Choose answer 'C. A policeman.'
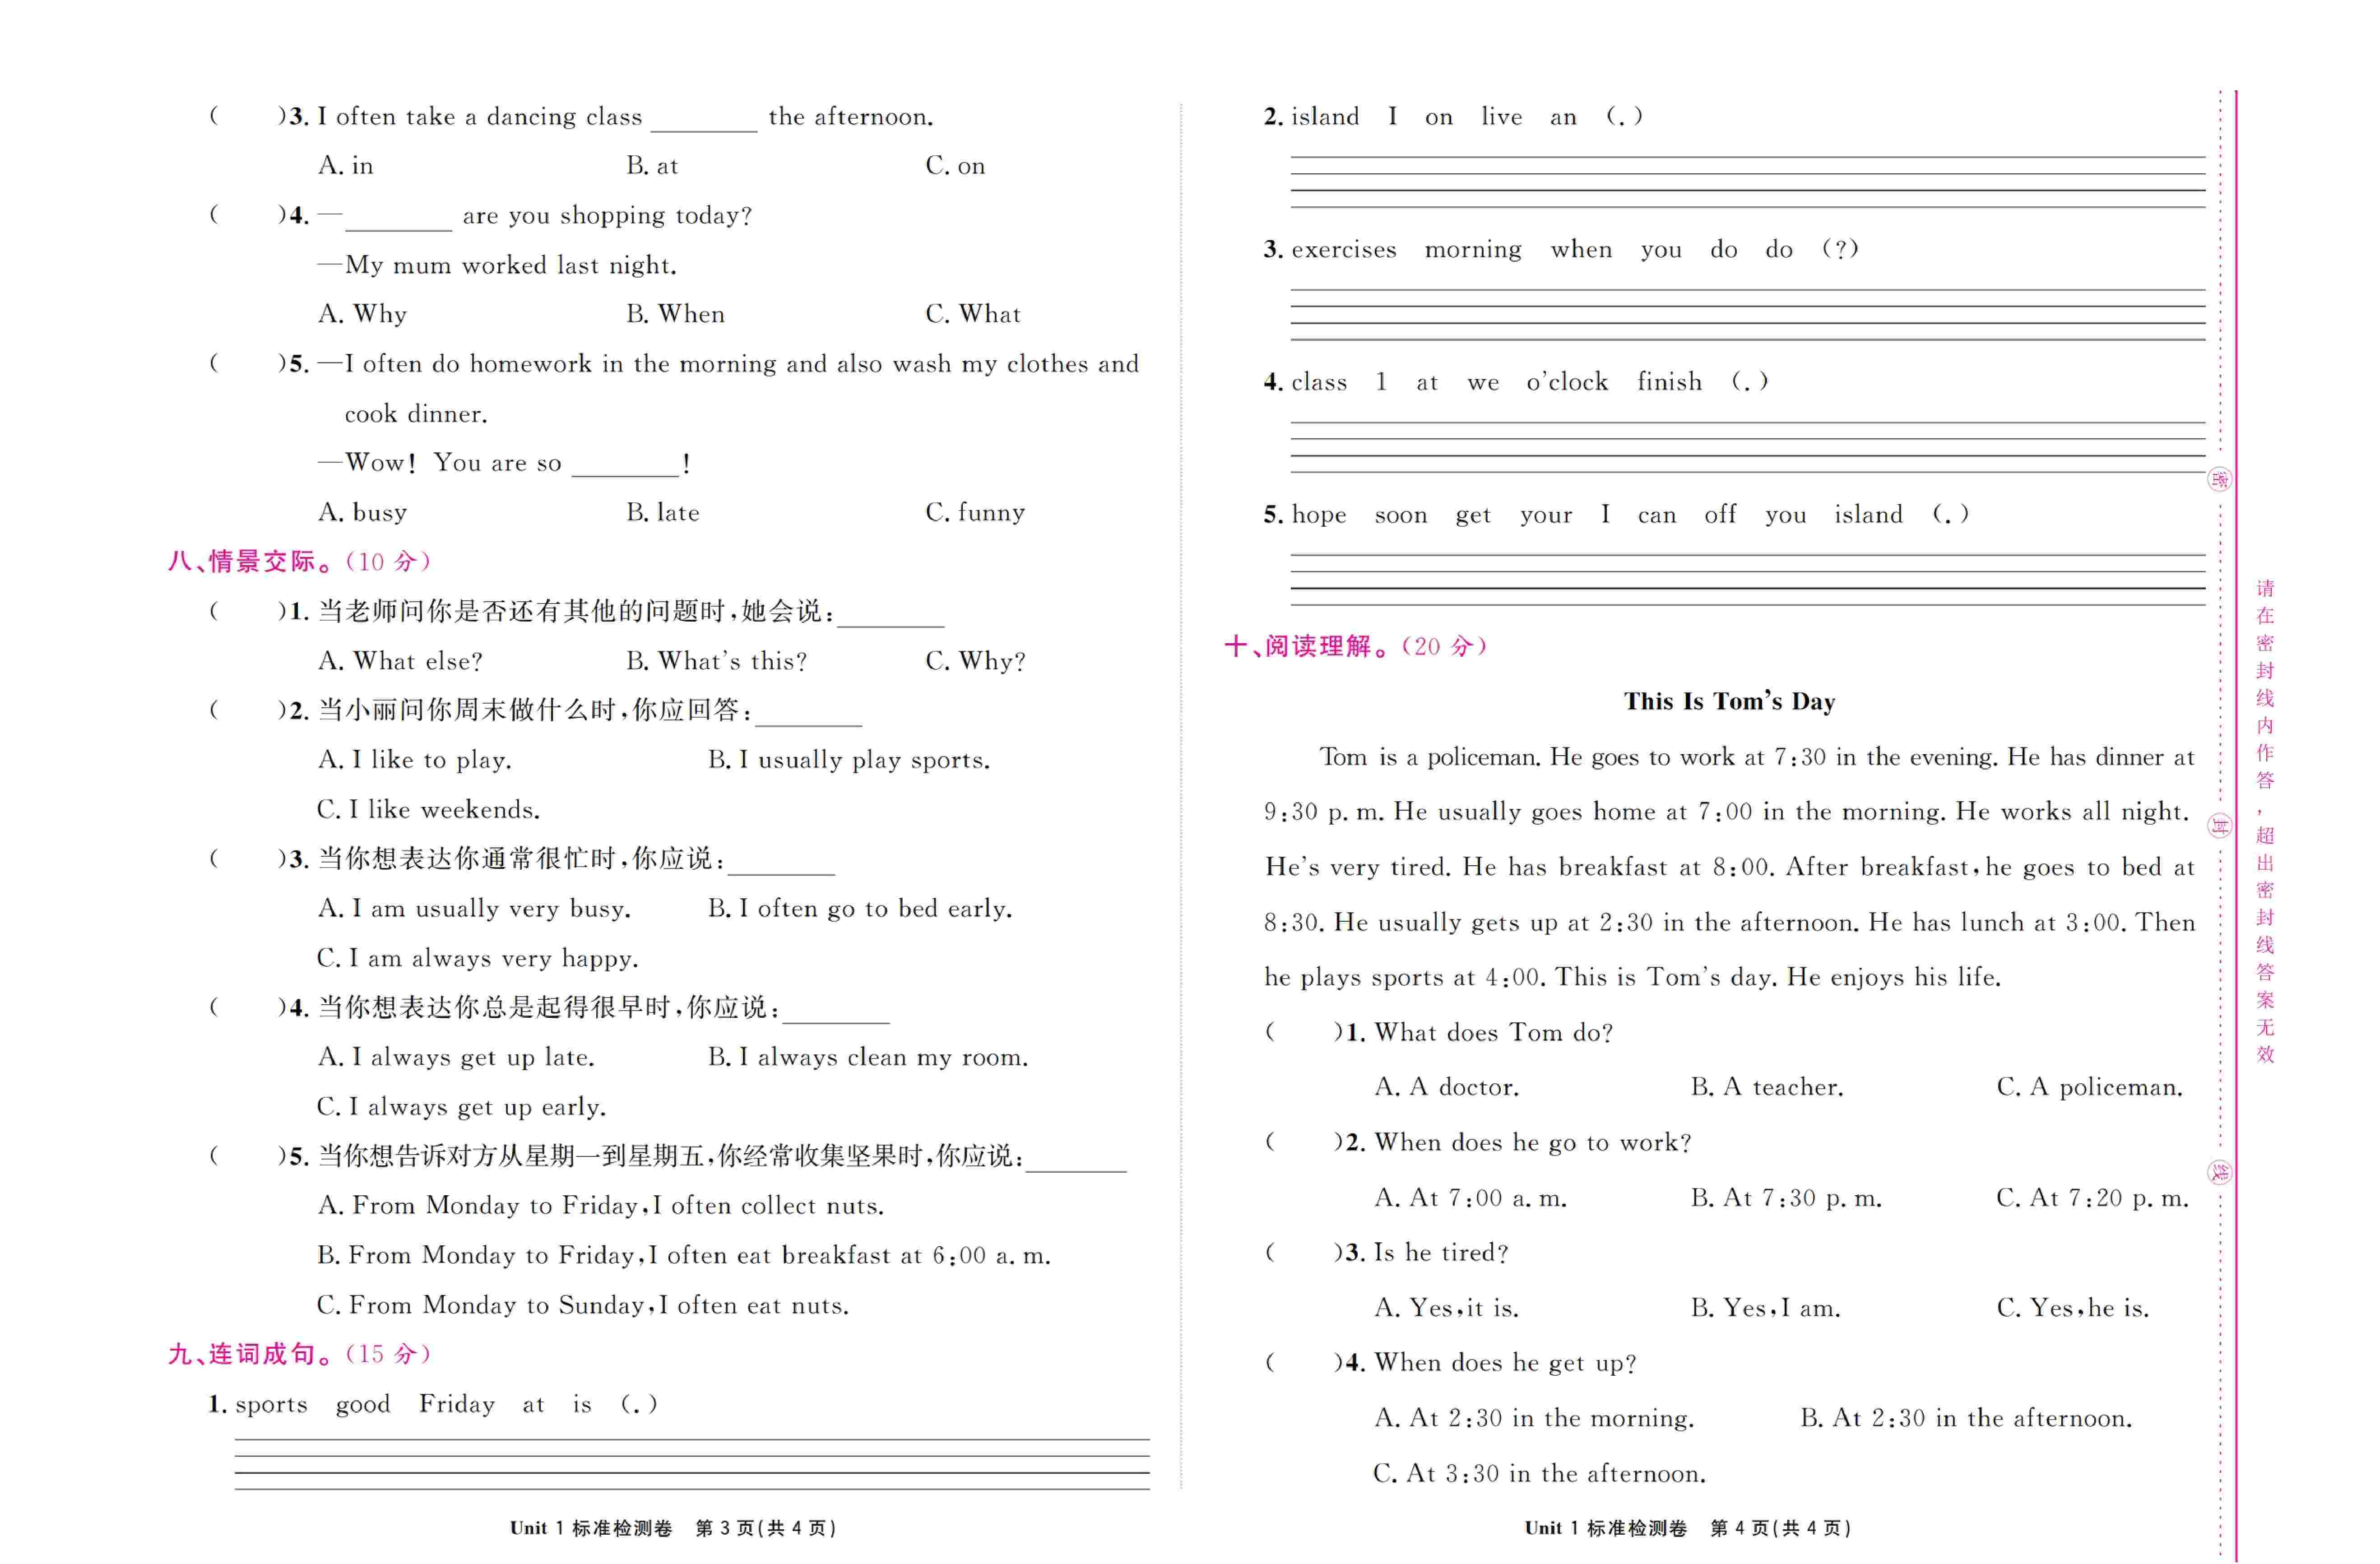Image resolution: width=2380 pixels, height=1564 pixels. click(x=2090, y=1088)
